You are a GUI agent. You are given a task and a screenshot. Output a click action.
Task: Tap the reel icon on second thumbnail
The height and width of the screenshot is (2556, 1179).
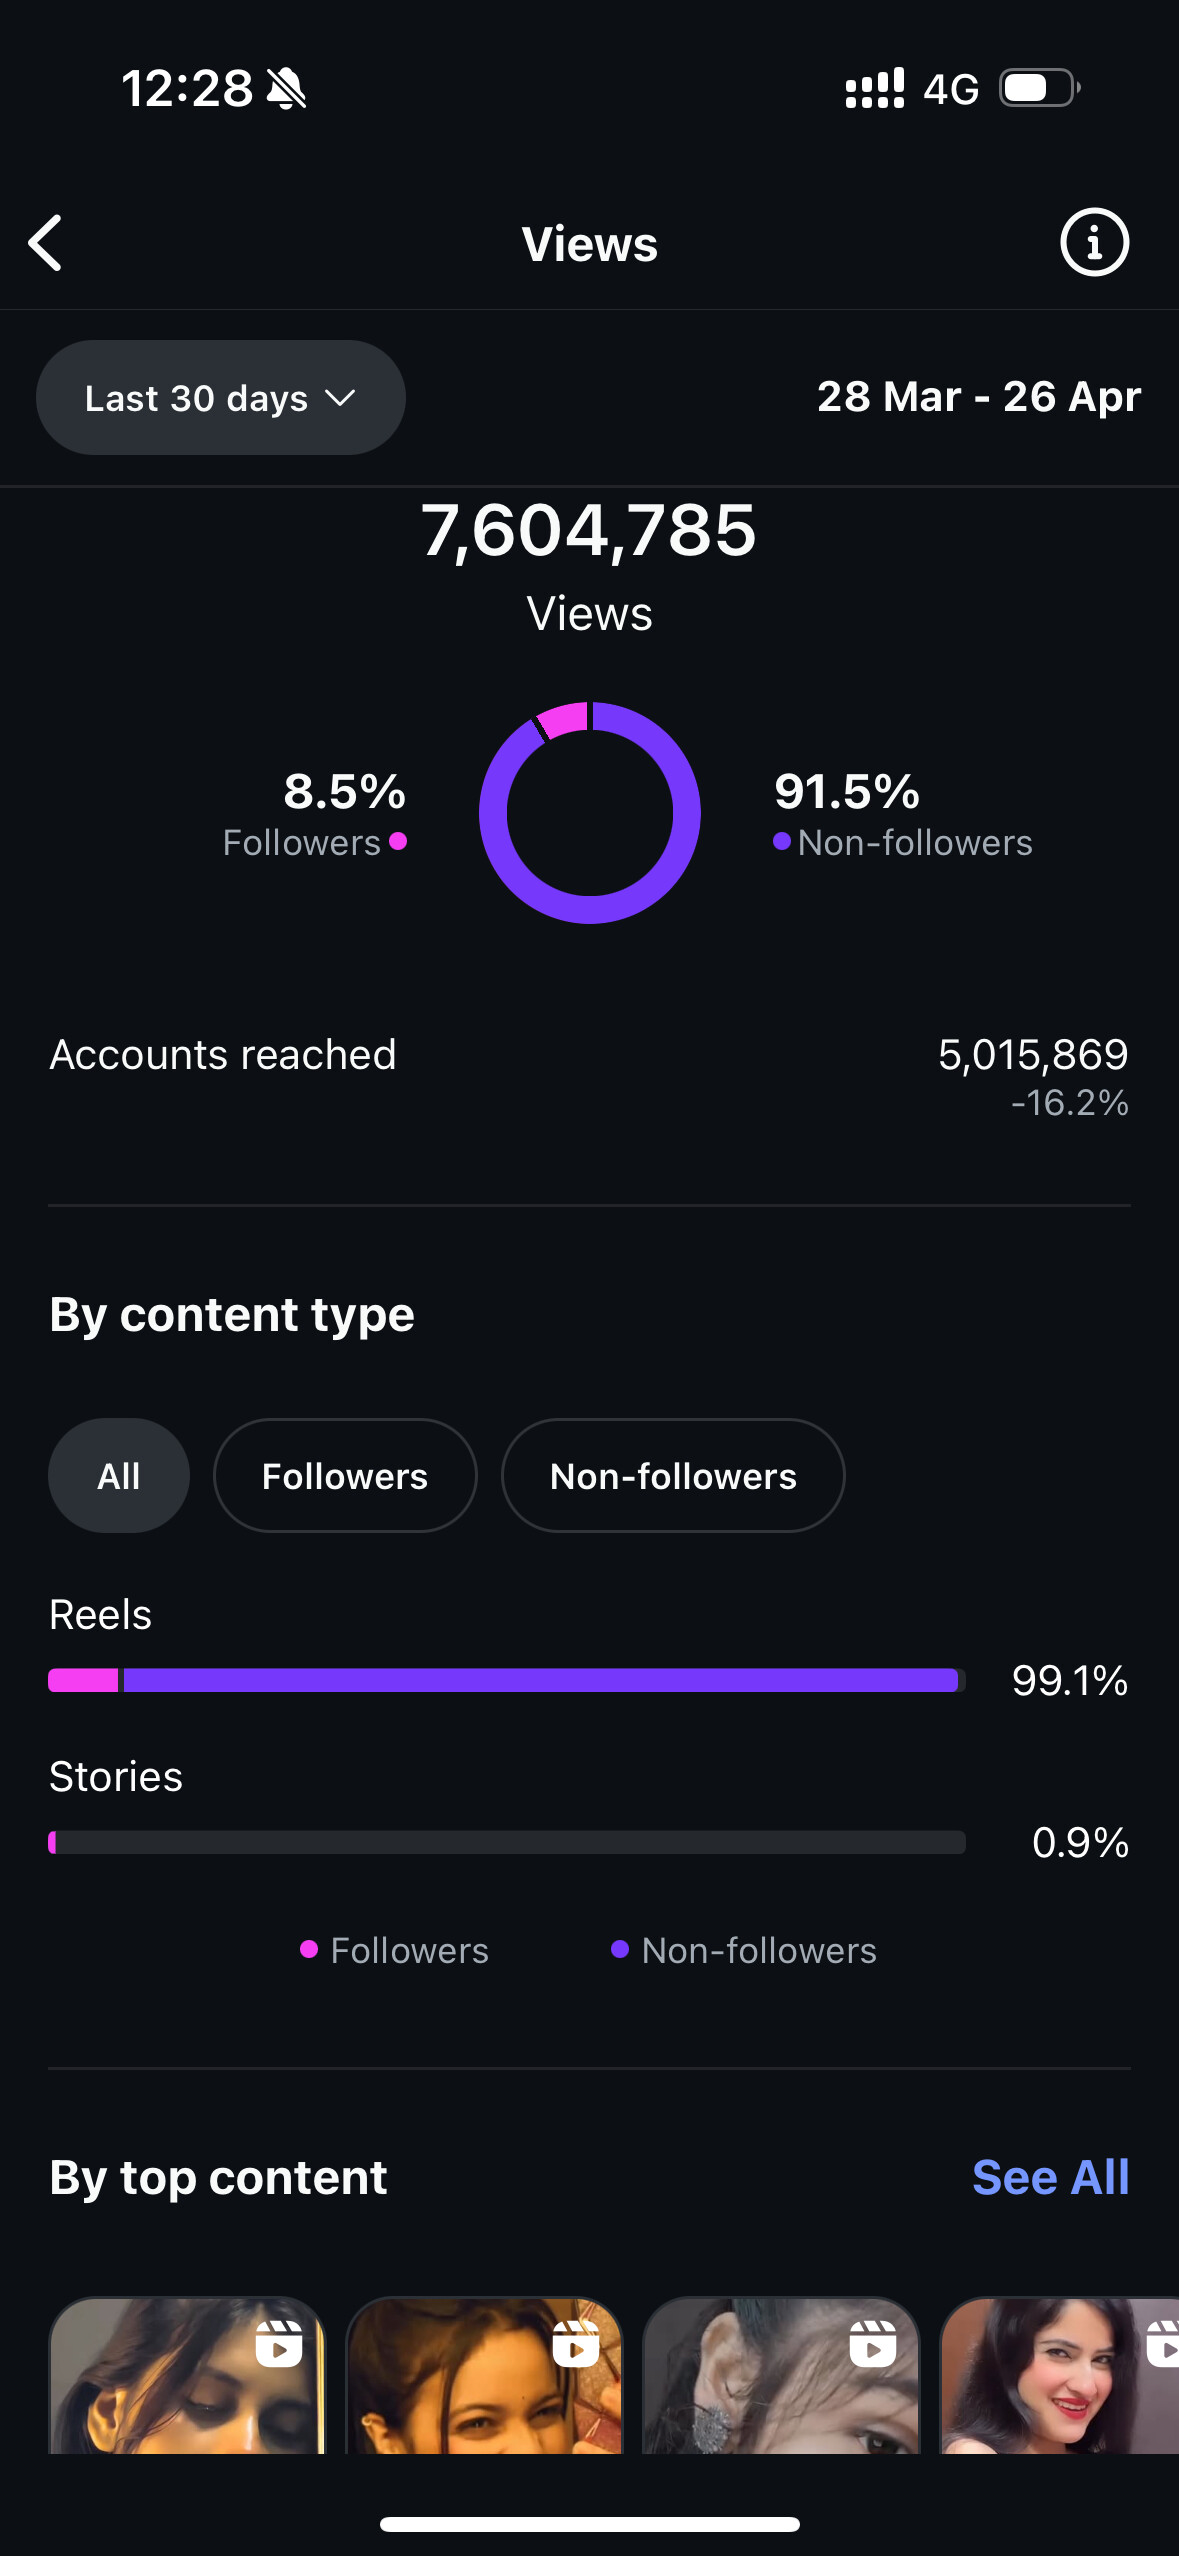576,2343
